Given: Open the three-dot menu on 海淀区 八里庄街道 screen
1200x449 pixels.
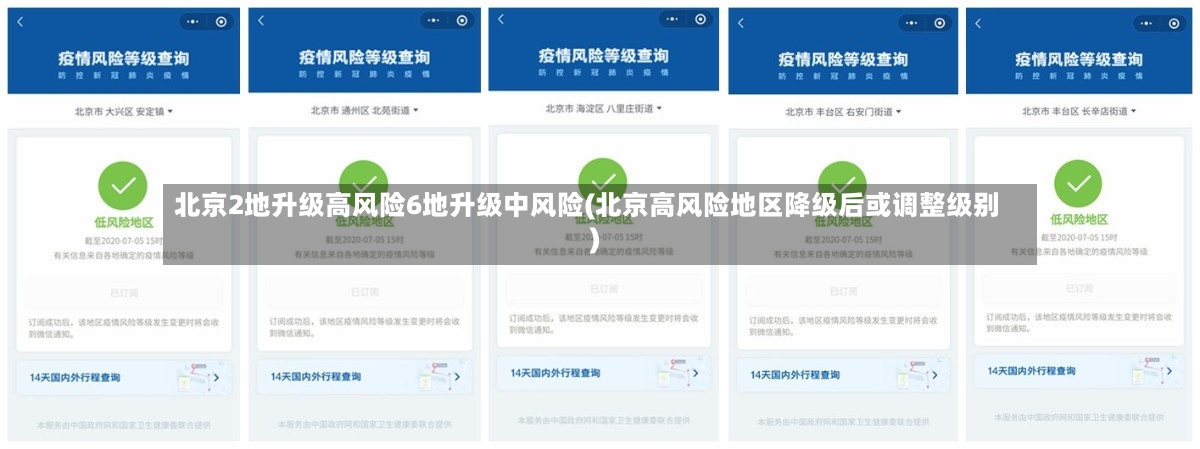Looking at the screenshot, I should pos(673,20).
